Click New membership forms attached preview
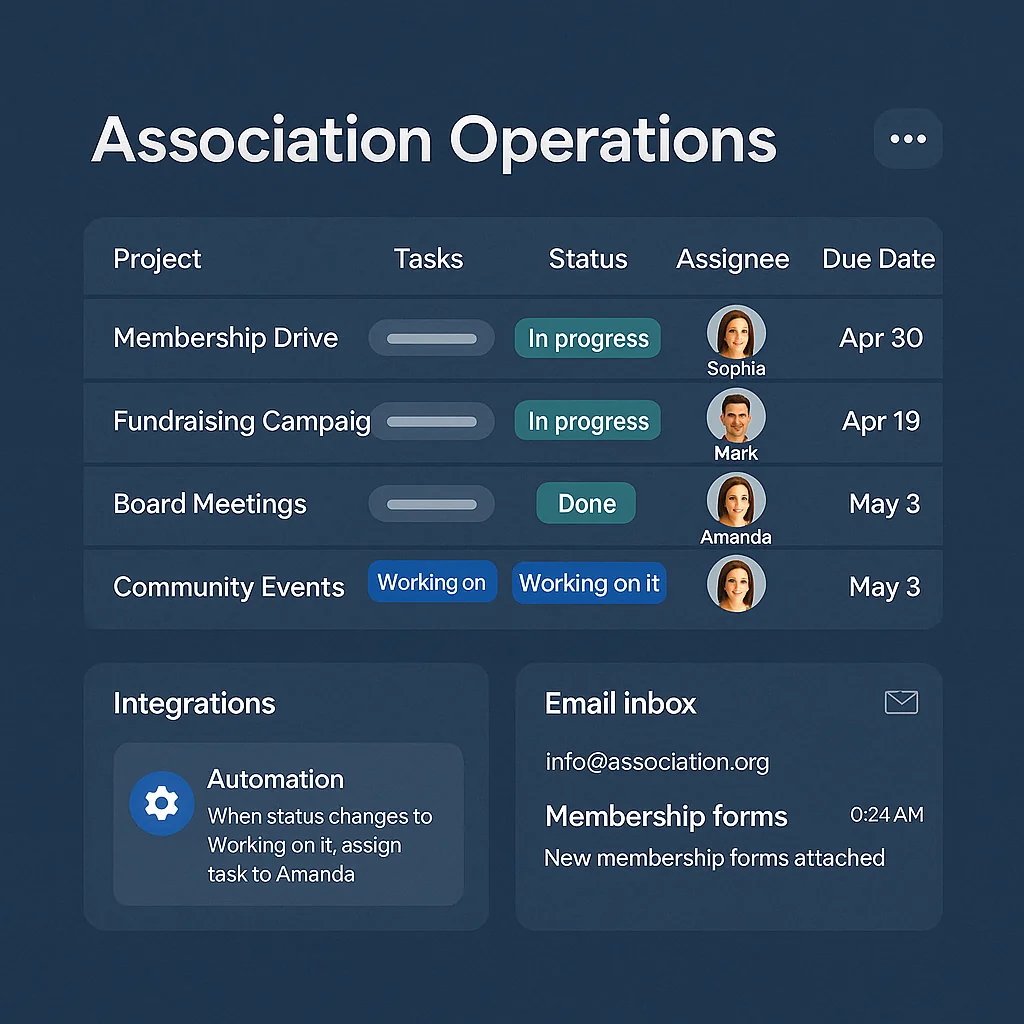The image size is (1024, 1024). 714,857
